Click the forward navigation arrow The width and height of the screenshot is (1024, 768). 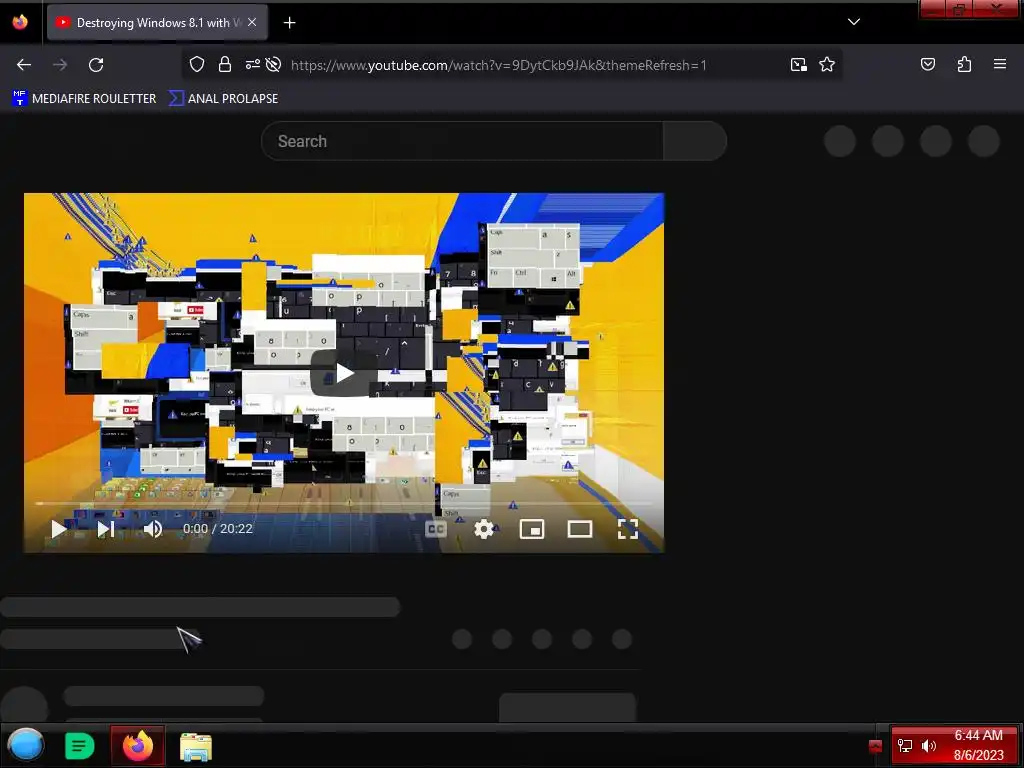(60, 65)
